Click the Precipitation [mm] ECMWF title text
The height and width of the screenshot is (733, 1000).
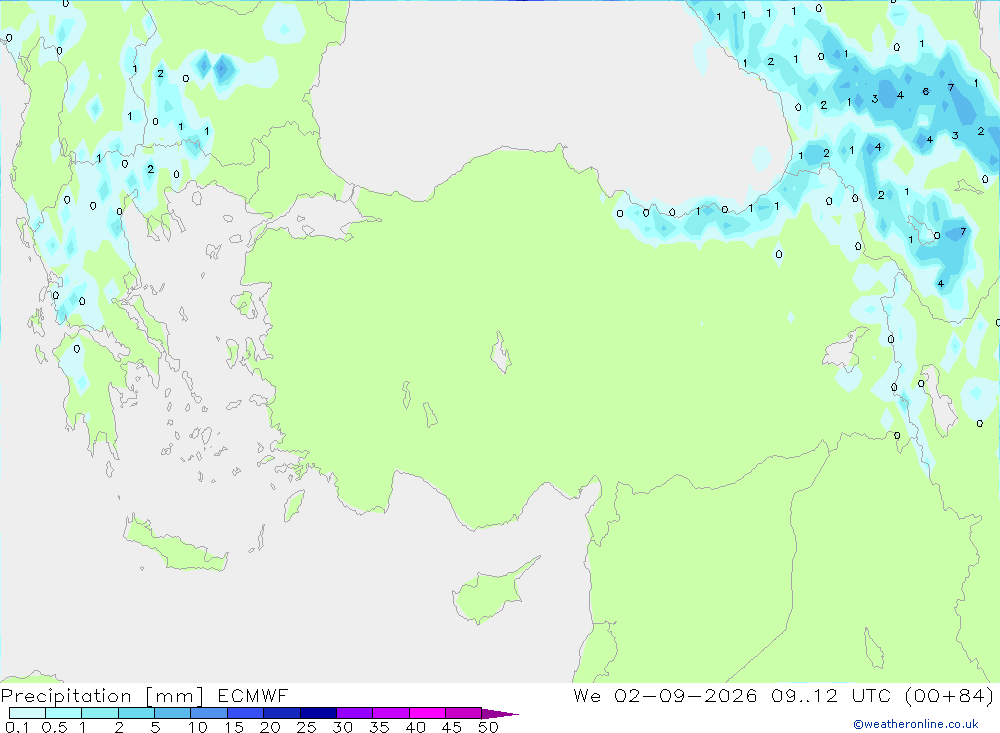click(x=144, y=695)
